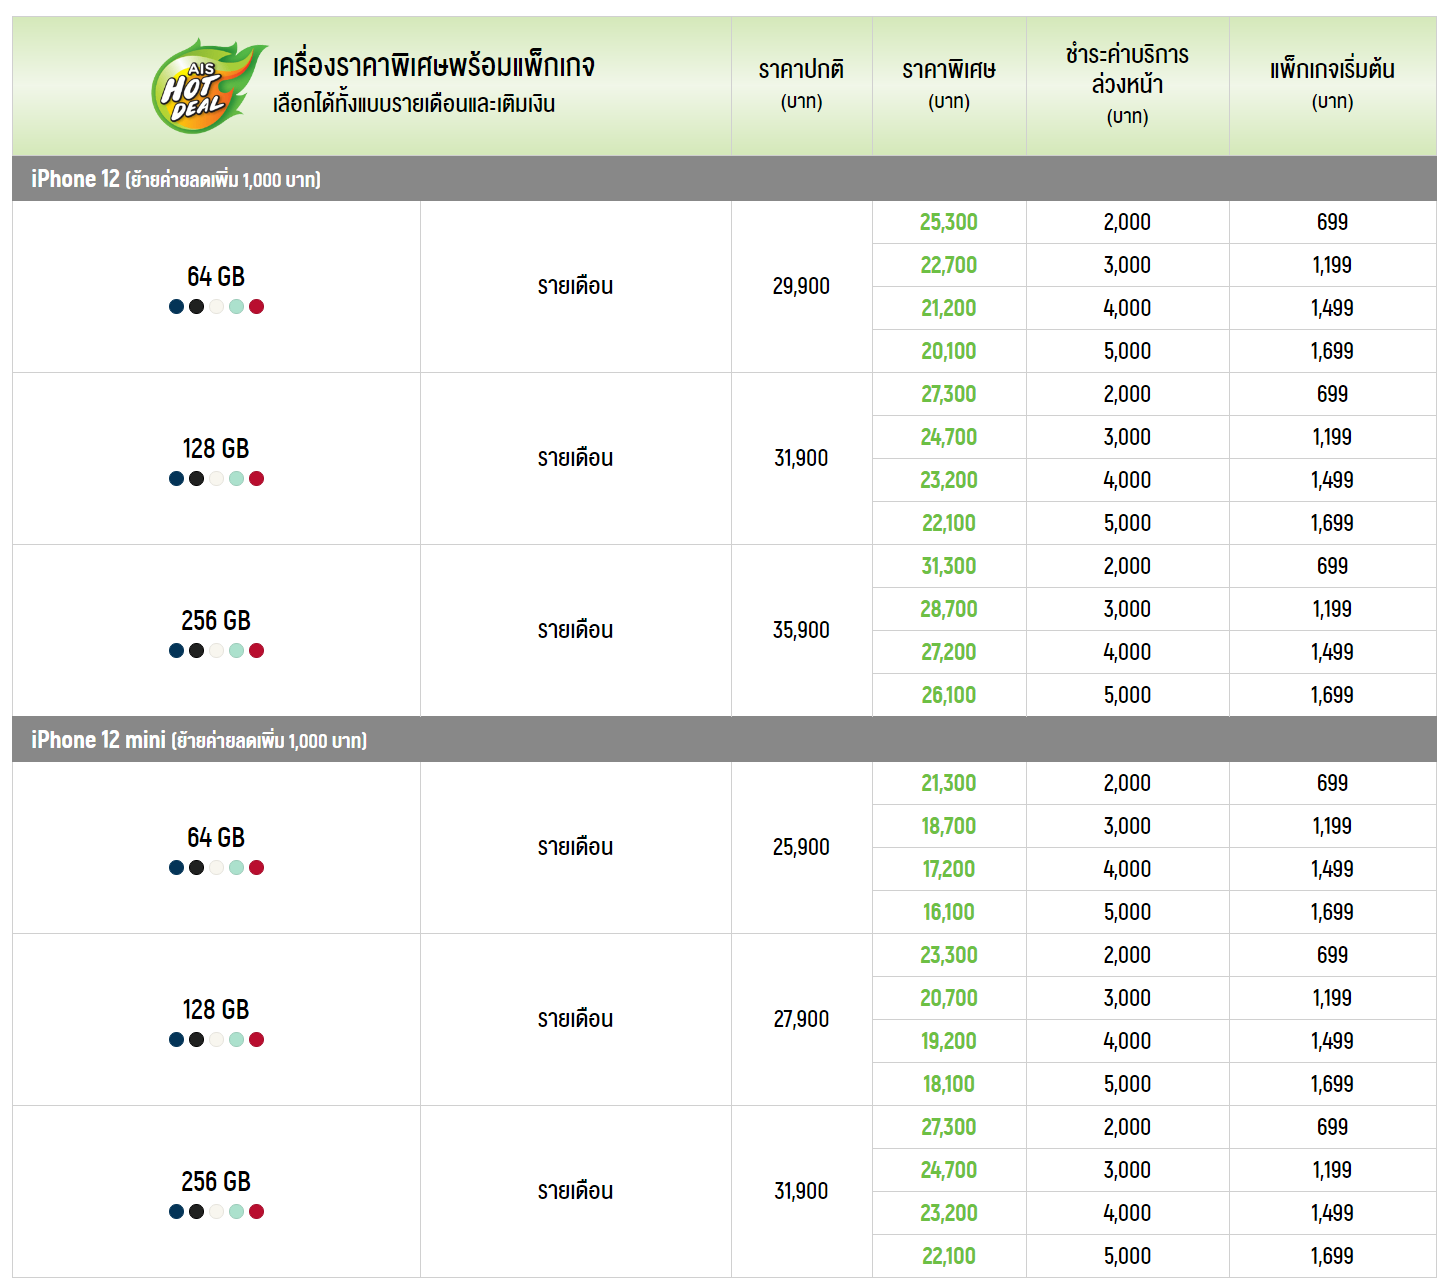
Task: Click the special price '18,700'
Action: coord(949,826)
